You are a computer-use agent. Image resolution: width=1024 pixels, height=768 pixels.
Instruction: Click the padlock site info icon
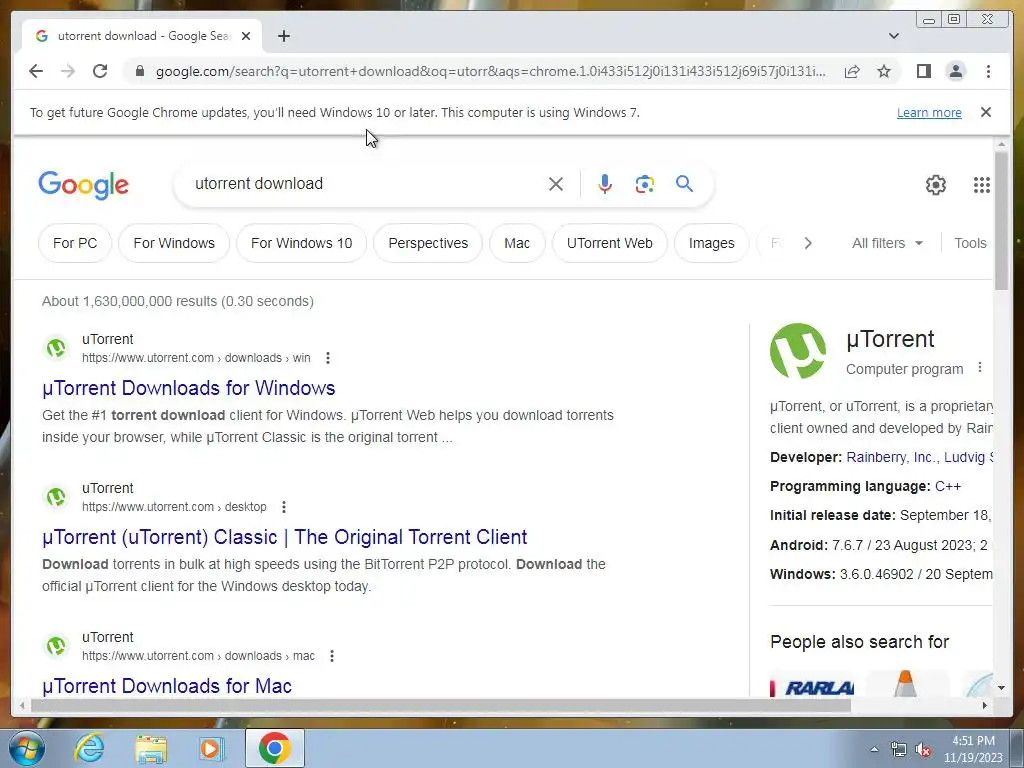[x=139, y=71]
